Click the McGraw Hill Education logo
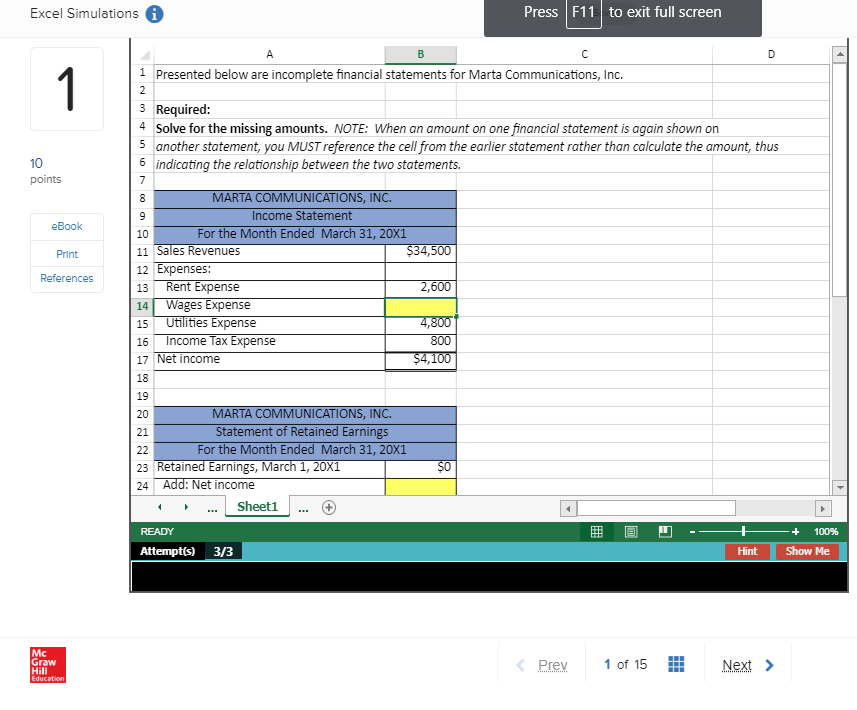Image resolution: width=857 pixels, height=710 pixels. pos(48,665)
